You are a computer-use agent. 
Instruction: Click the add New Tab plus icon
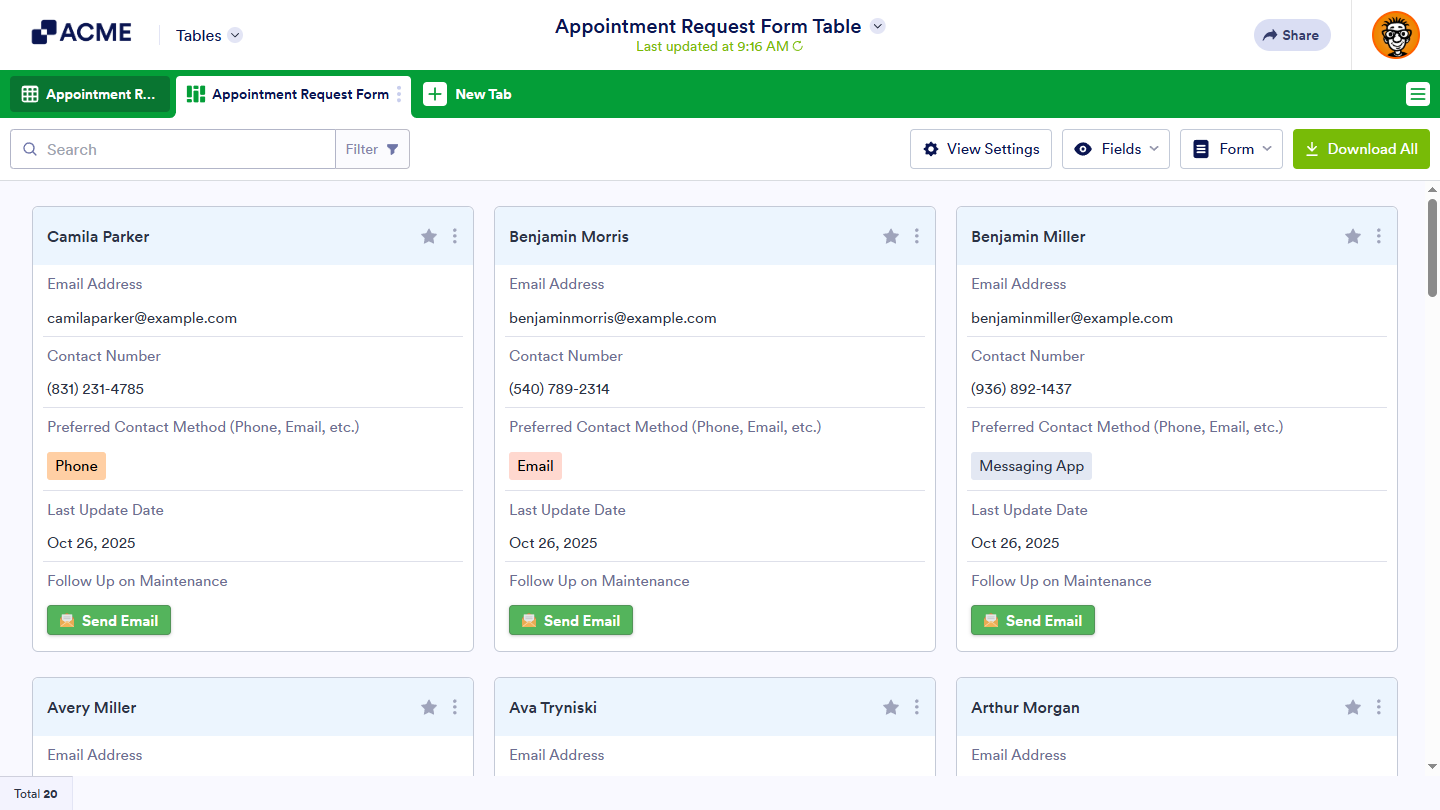click(x=435, y=94)
